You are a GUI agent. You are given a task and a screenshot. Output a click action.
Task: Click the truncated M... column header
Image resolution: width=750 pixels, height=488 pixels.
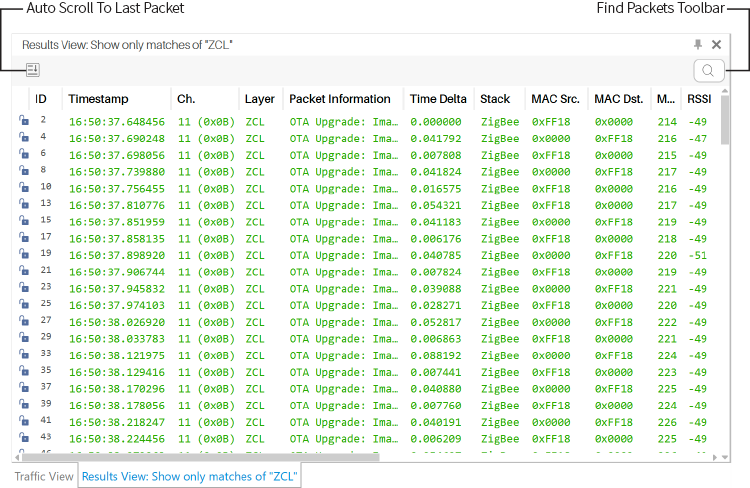666,99
